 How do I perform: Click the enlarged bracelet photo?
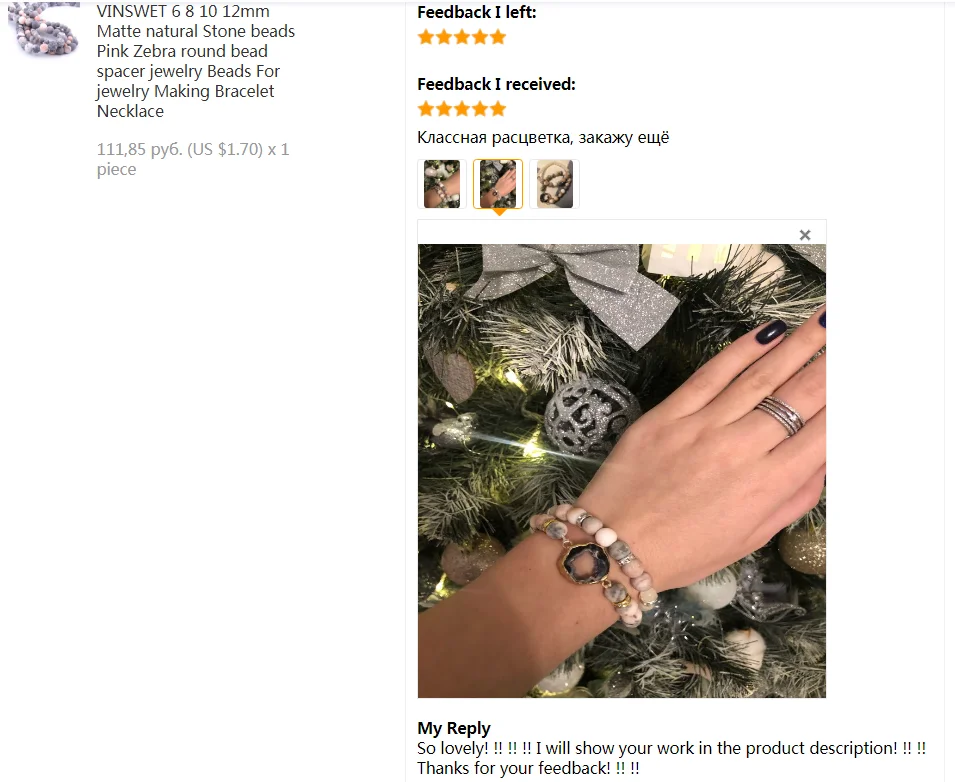pos(622,471)
